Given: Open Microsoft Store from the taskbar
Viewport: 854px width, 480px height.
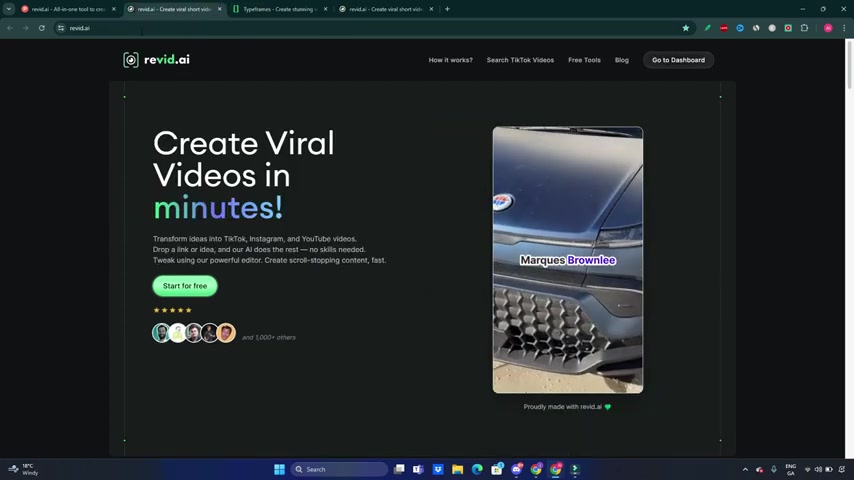Looking at the screenshot, I should pyautogui.click(x=497, y=469).
